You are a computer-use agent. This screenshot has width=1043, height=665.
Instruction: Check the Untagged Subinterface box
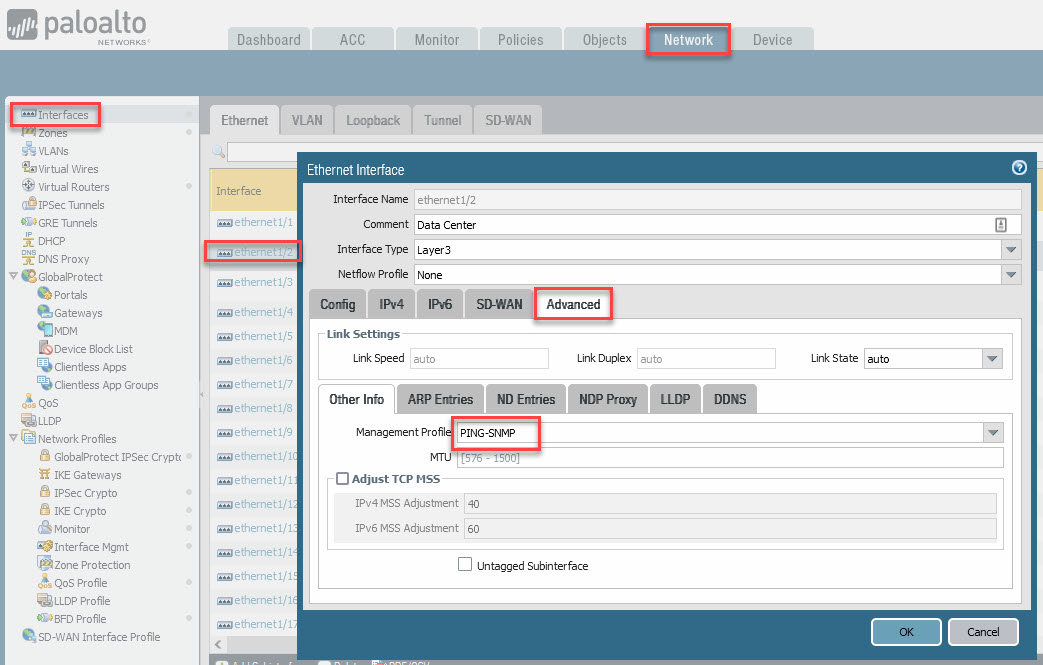click(464, 565)
